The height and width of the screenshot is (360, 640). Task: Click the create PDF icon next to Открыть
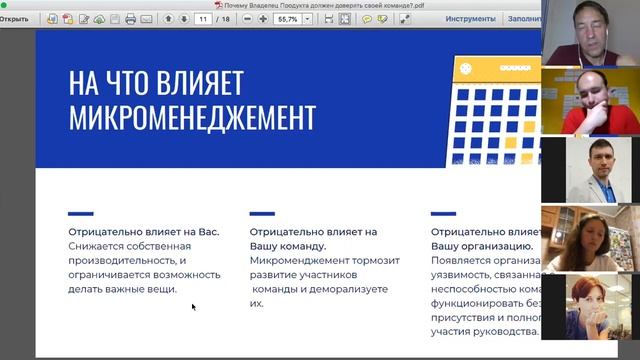[52, 19]
